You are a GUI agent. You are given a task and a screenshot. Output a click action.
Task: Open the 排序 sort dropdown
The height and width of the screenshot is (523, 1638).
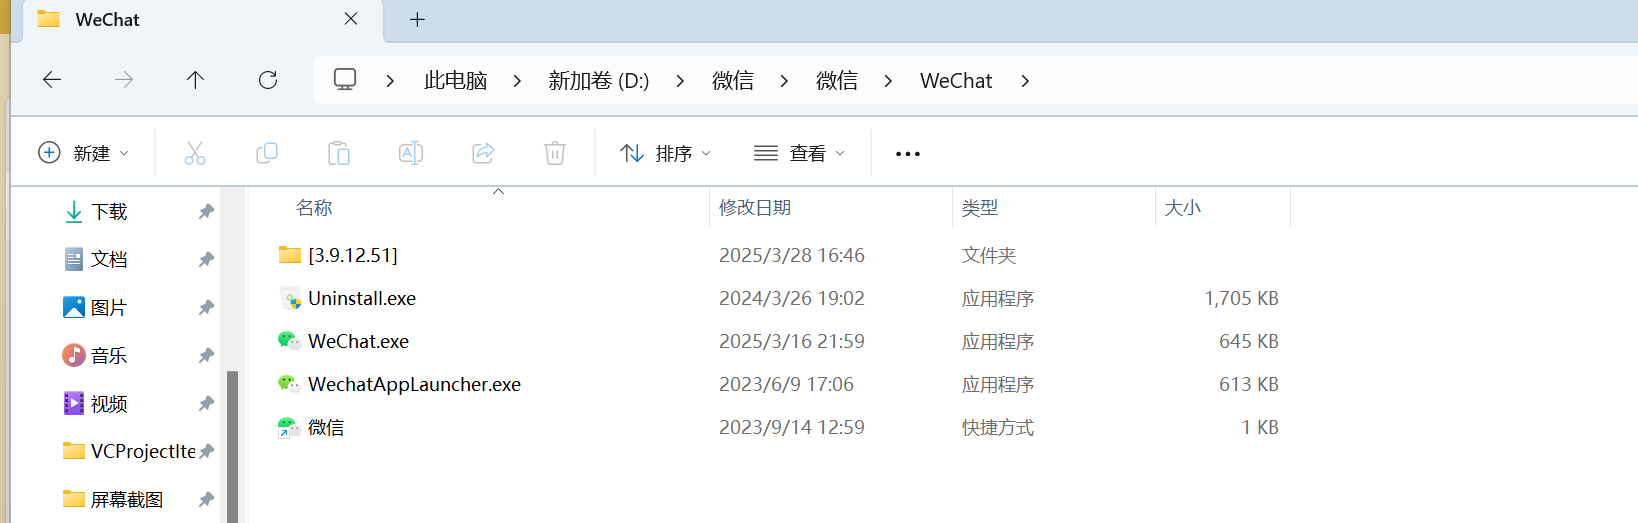coord(666,153)
